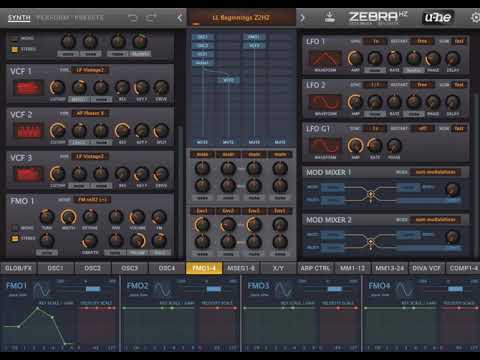Toggle fourth MUTE button in routing grid

[280, 142]
